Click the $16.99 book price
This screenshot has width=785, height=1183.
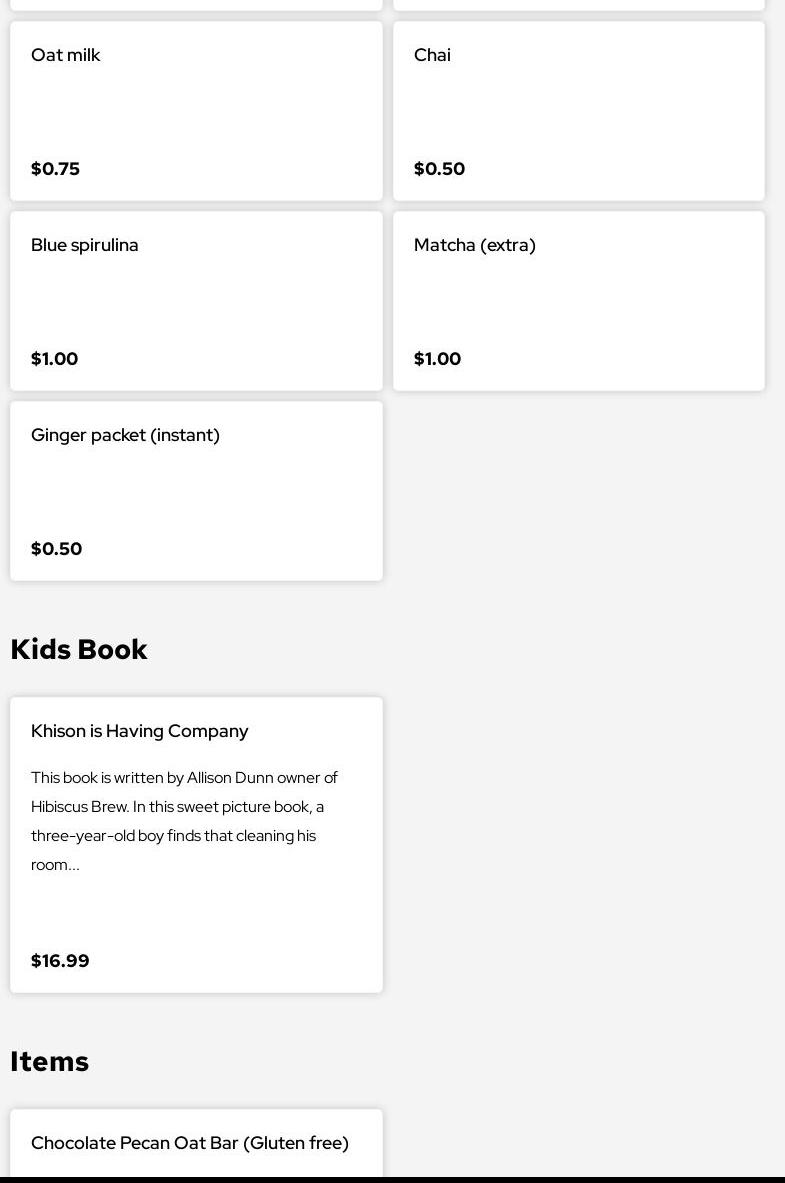coord(60,961)
